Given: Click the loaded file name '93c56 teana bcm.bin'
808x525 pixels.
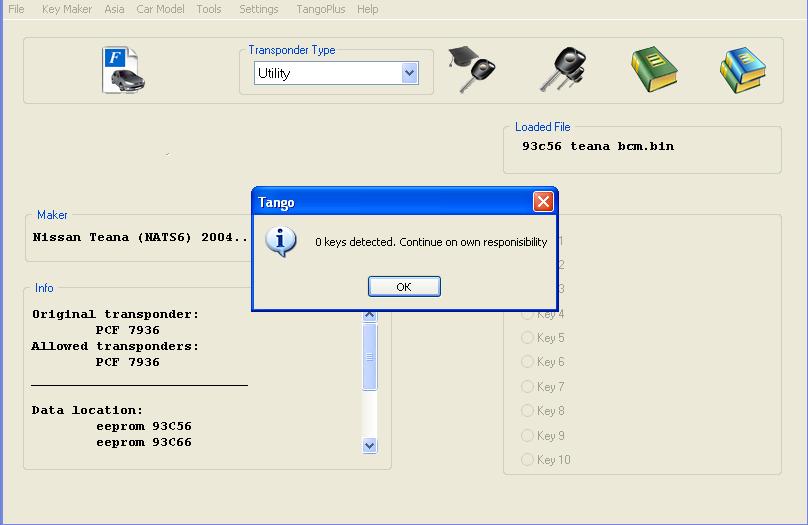Looking at the screenshot, I should tap(598, 146).
